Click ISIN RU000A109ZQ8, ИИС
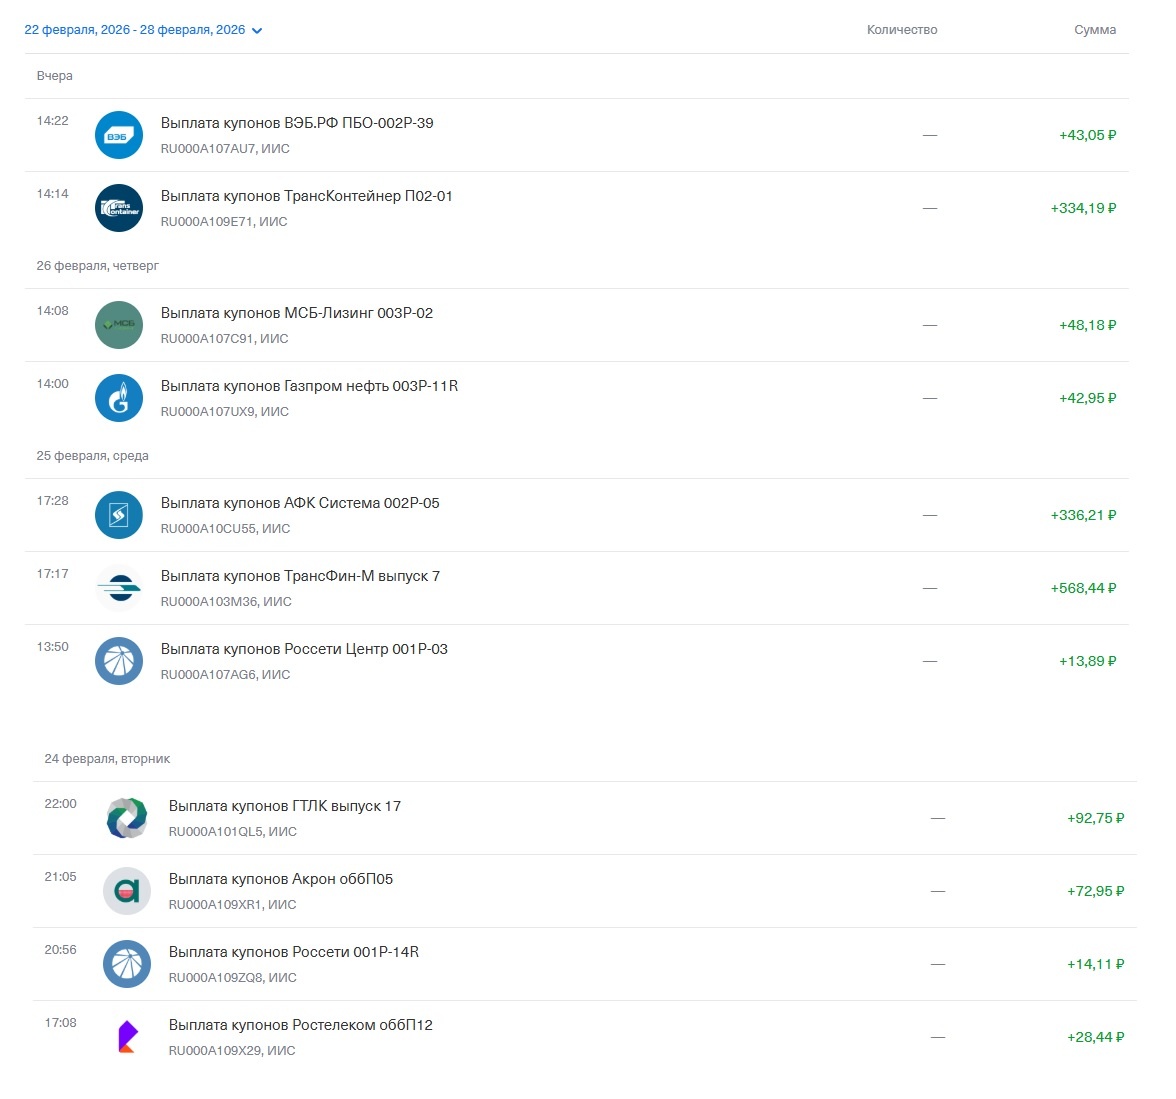Screen dimensions: 1176x1099 click(x=233, y=977)
